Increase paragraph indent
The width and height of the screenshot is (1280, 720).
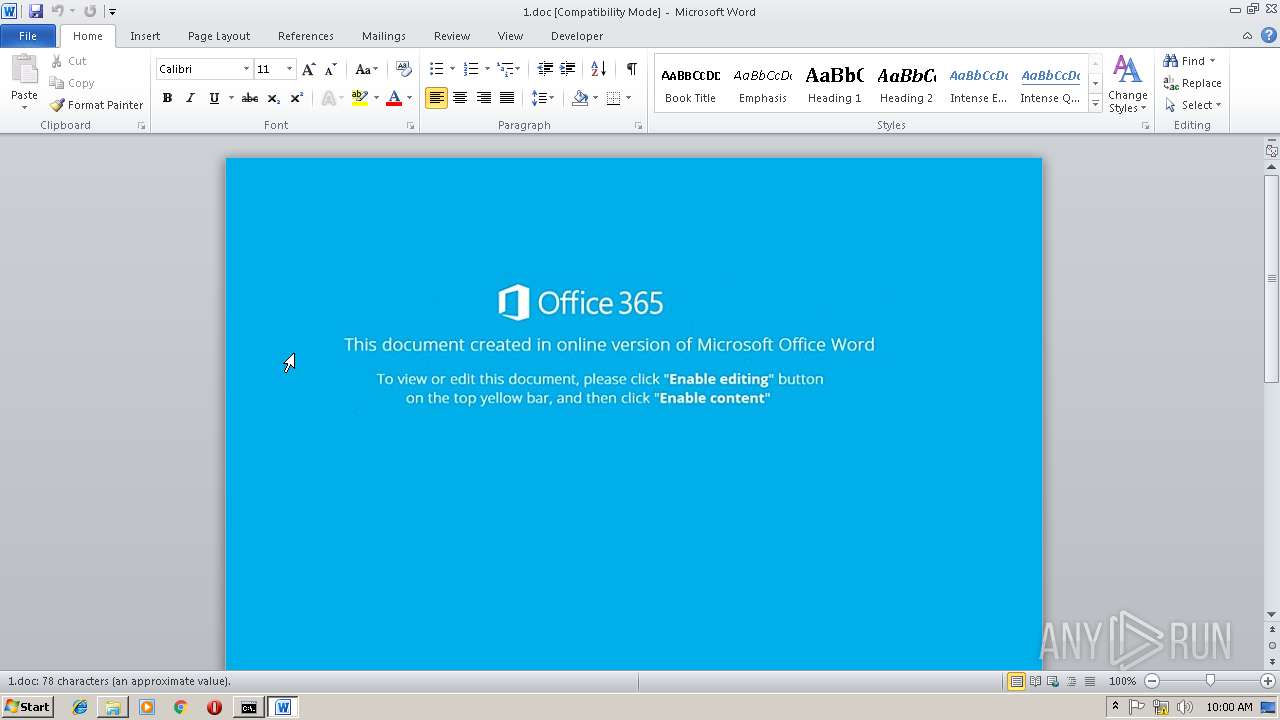point(567,69)
